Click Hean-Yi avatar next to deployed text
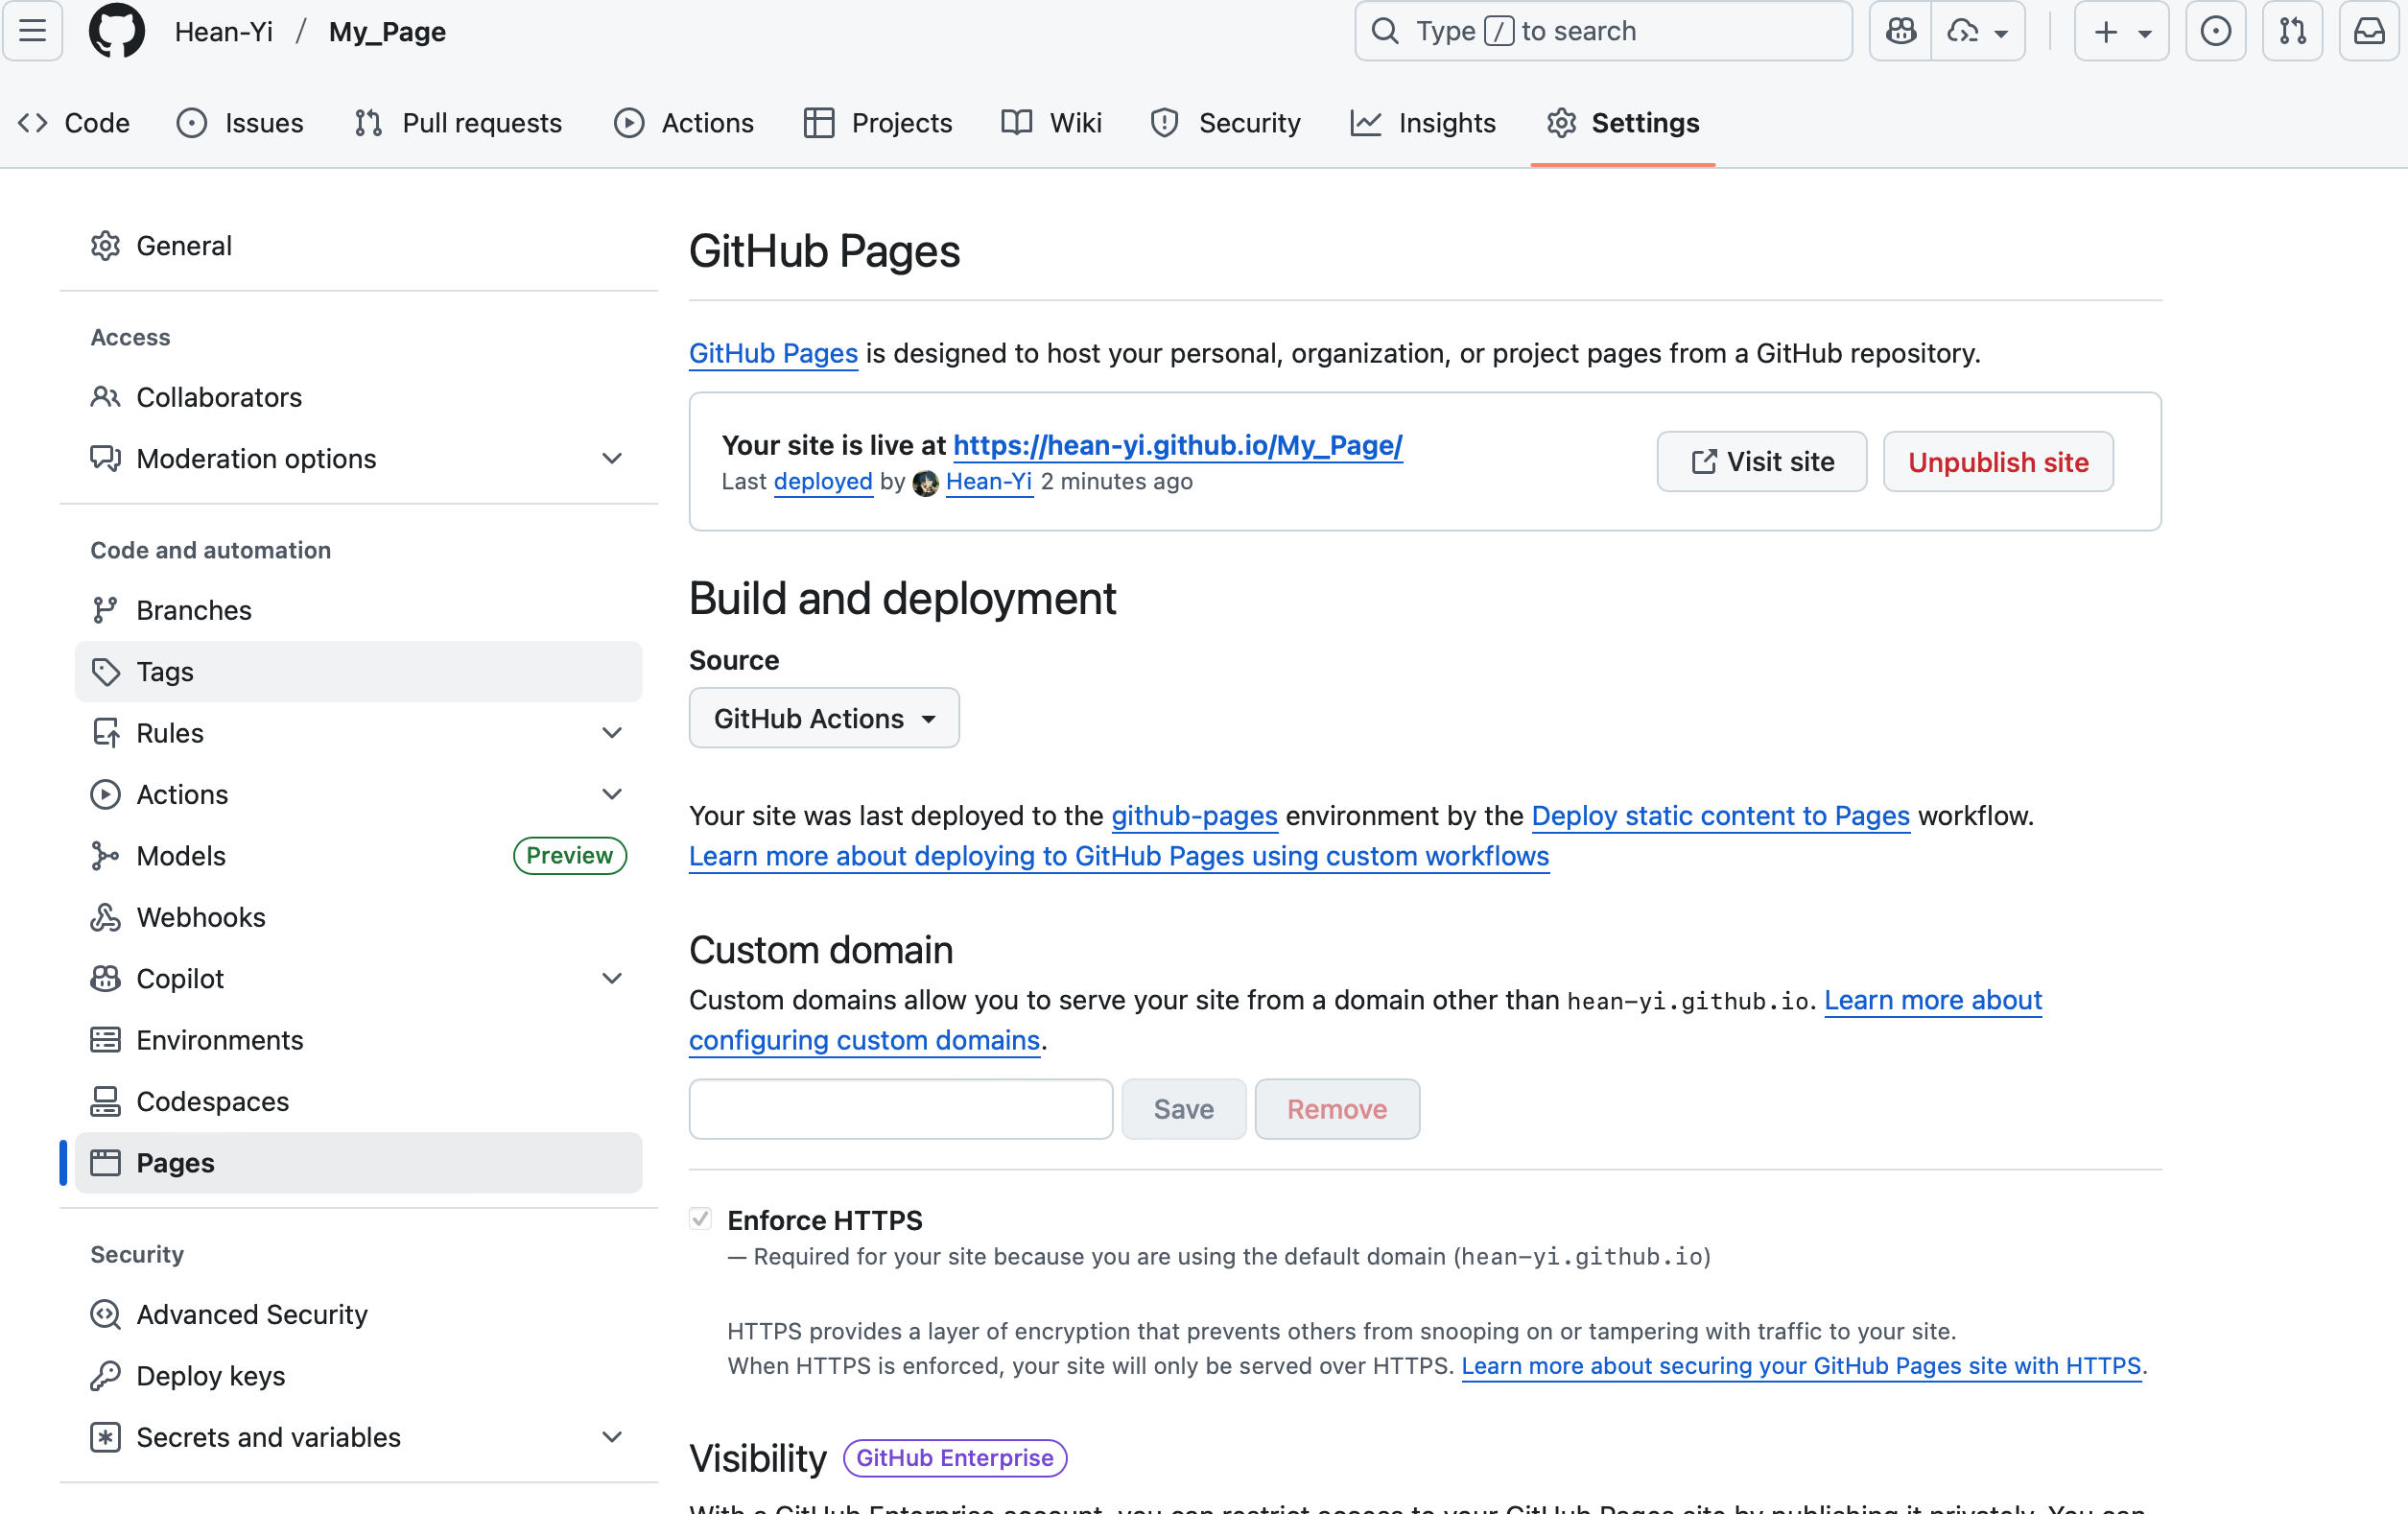 (925, 483)
